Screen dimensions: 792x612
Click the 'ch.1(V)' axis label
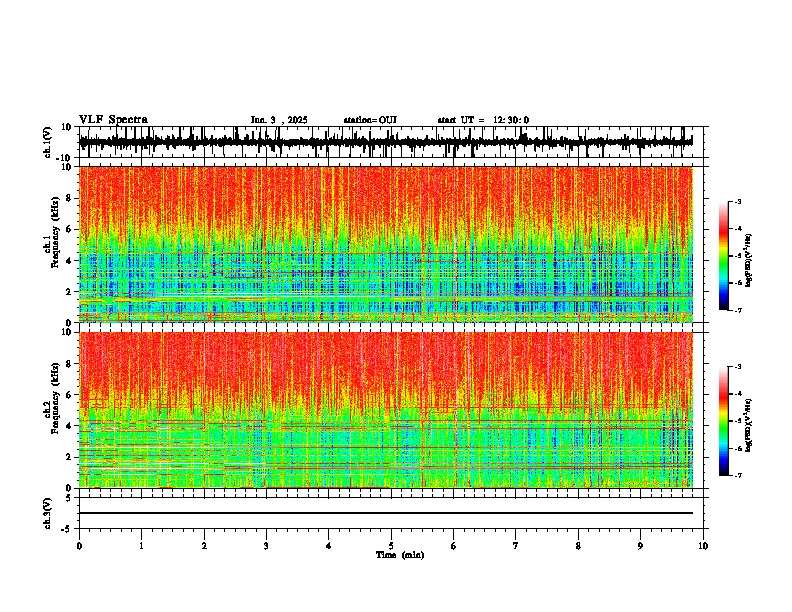(48, 142)
